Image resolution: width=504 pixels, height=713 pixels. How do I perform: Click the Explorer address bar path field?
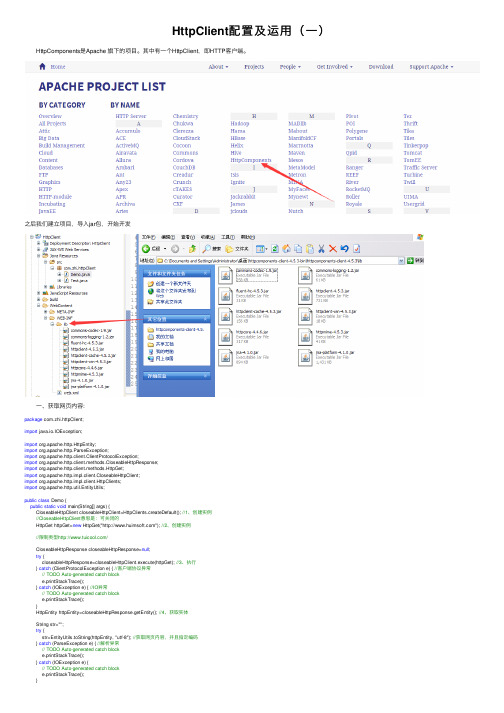(x=280, y=261)
